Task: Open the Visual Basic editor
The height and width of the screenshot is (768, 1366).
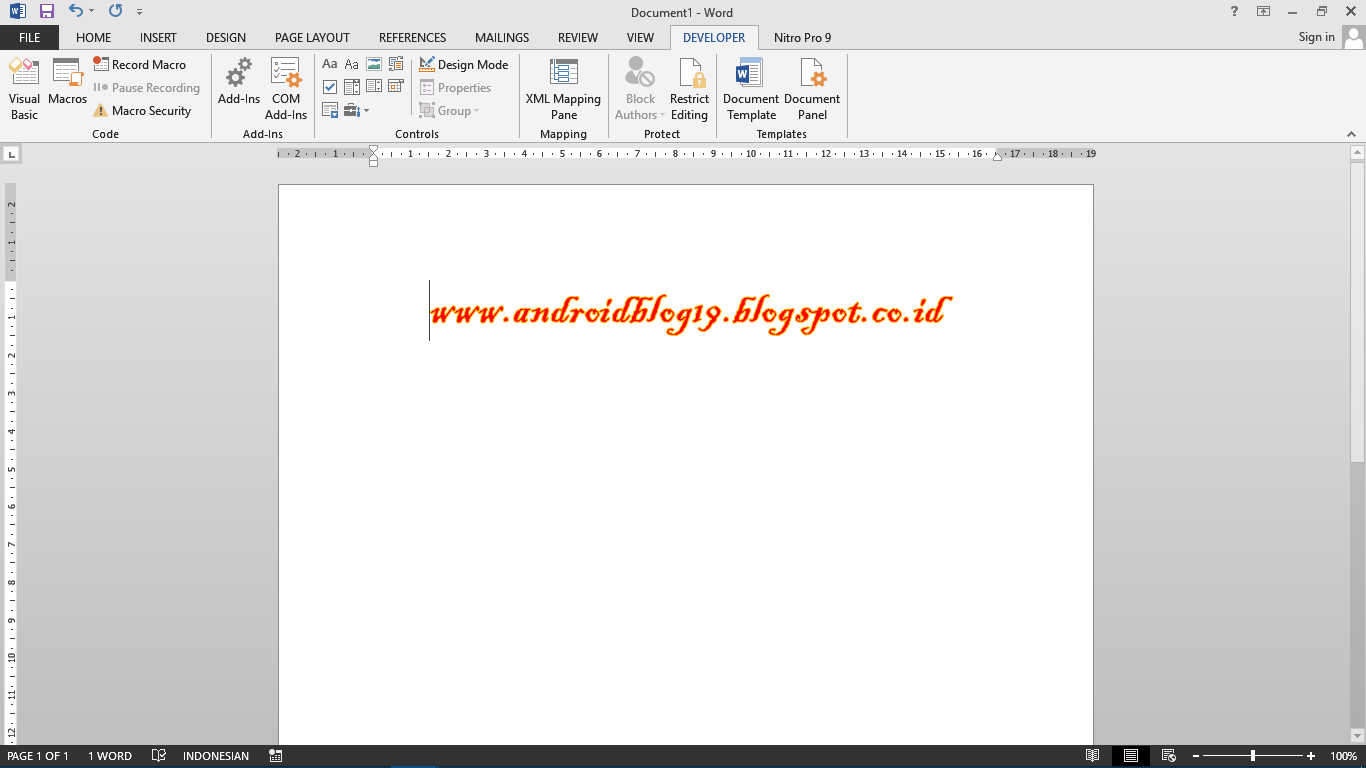Action: [23, 88]
